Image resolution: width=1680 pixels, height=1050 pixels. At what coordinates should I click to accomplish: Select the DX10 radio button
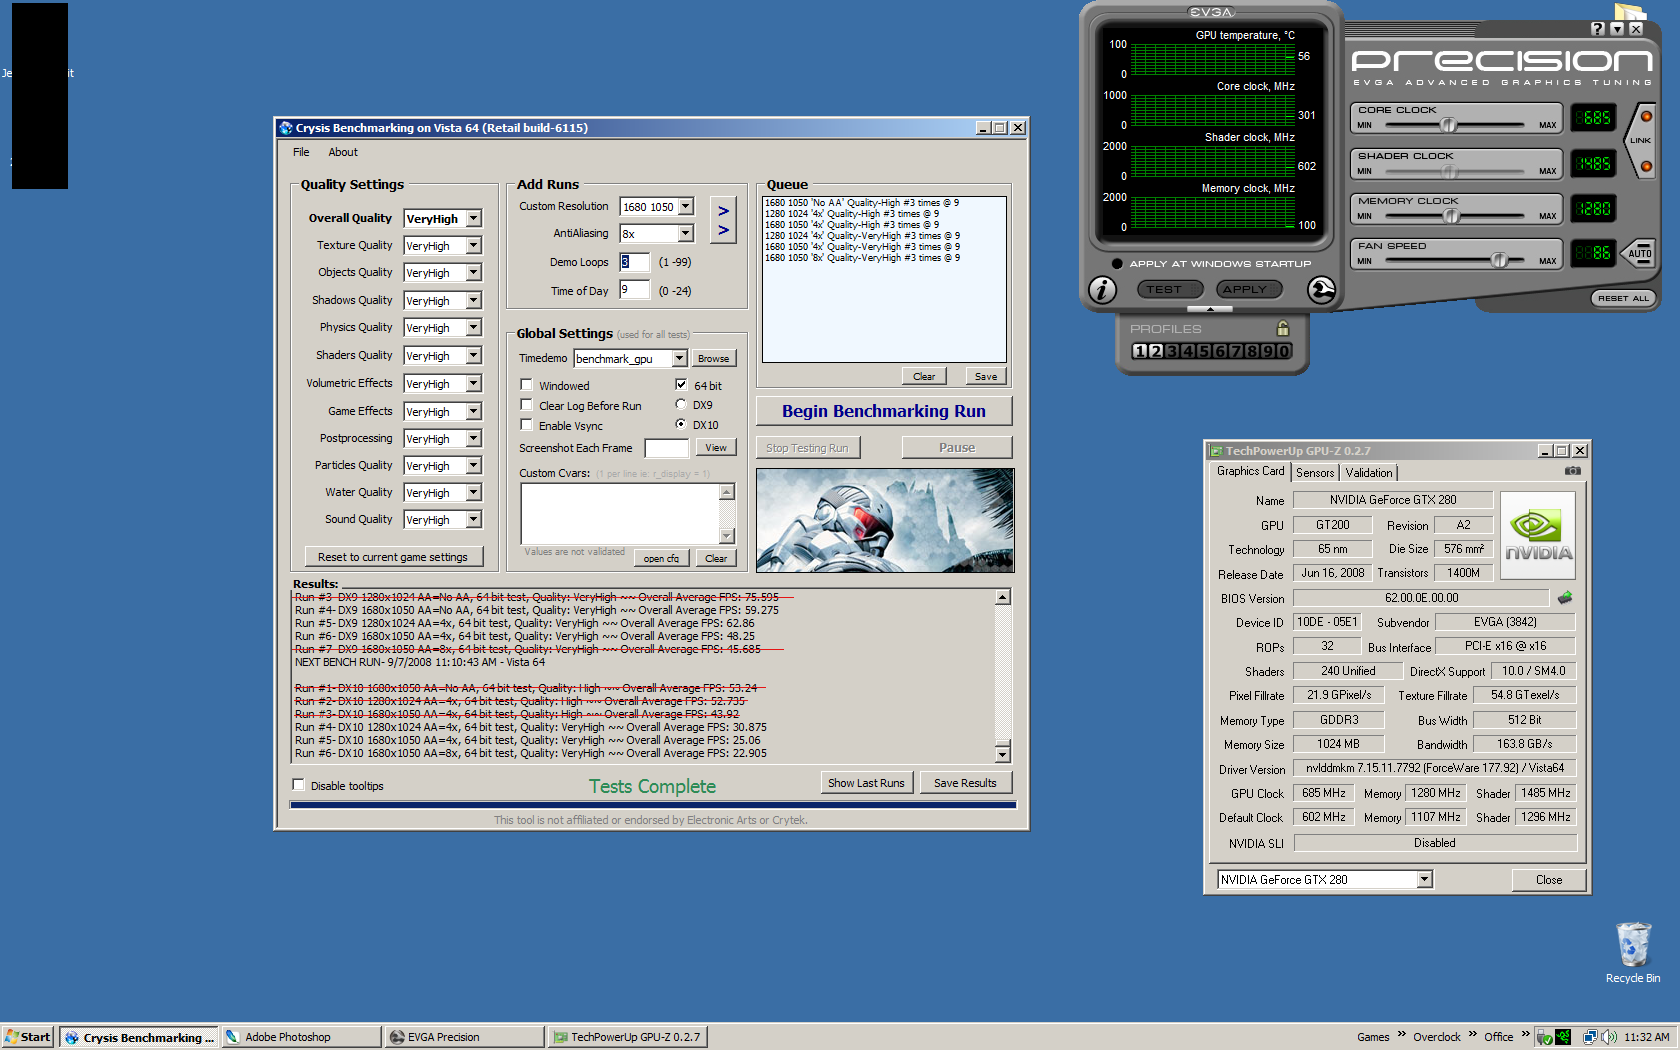[681, 424]
